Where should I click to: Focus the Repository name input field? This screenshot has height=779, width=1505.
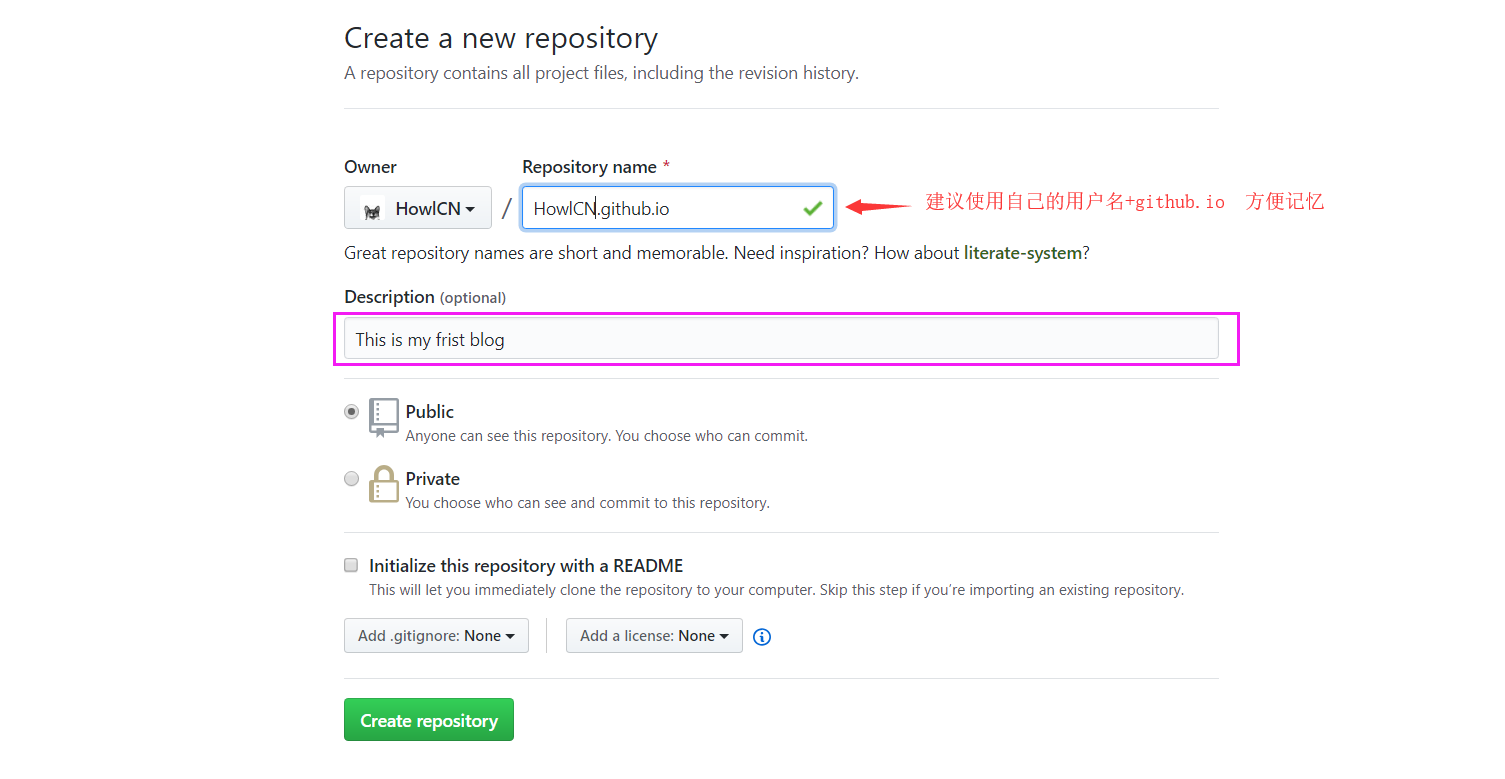[678, 208]
